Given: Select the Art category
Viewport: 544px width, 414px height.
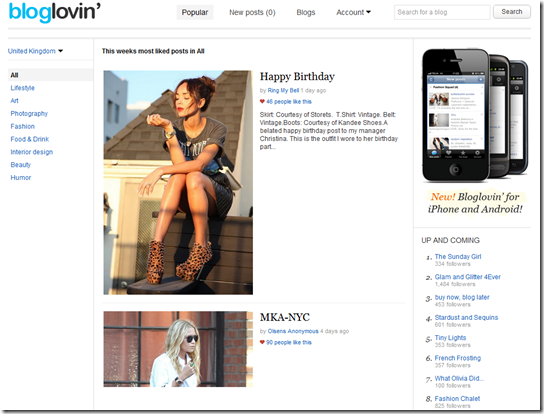Looking at the screenshot, I should [14, 101].
